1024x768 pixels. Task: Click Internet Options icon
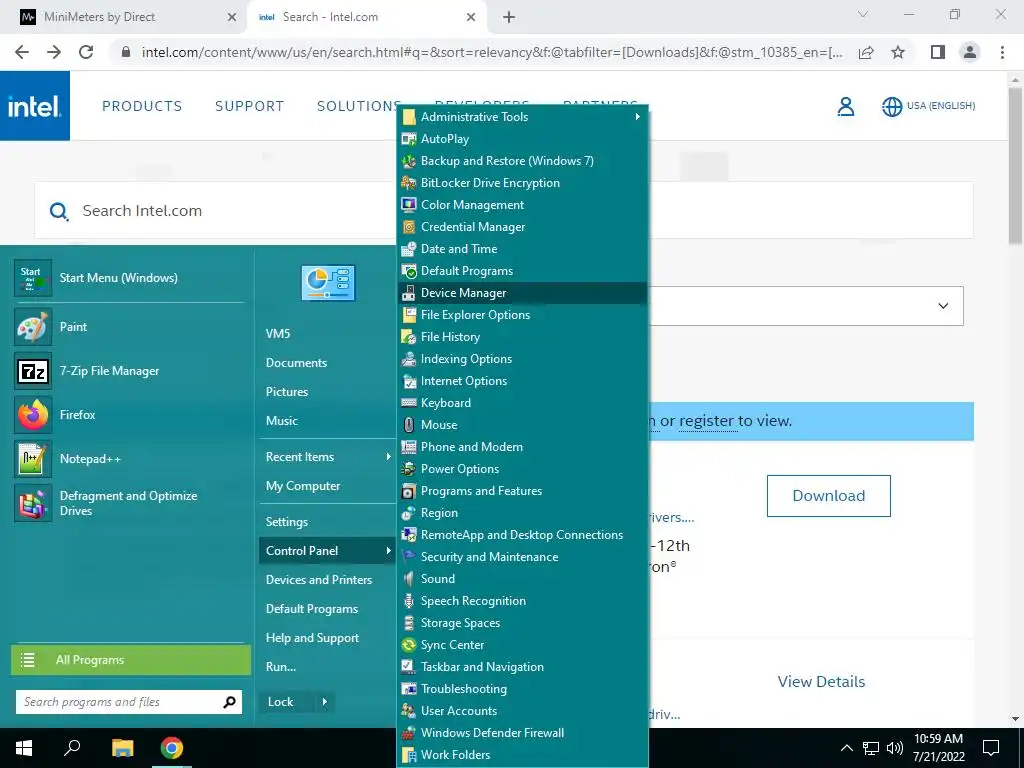click(409, 381)
